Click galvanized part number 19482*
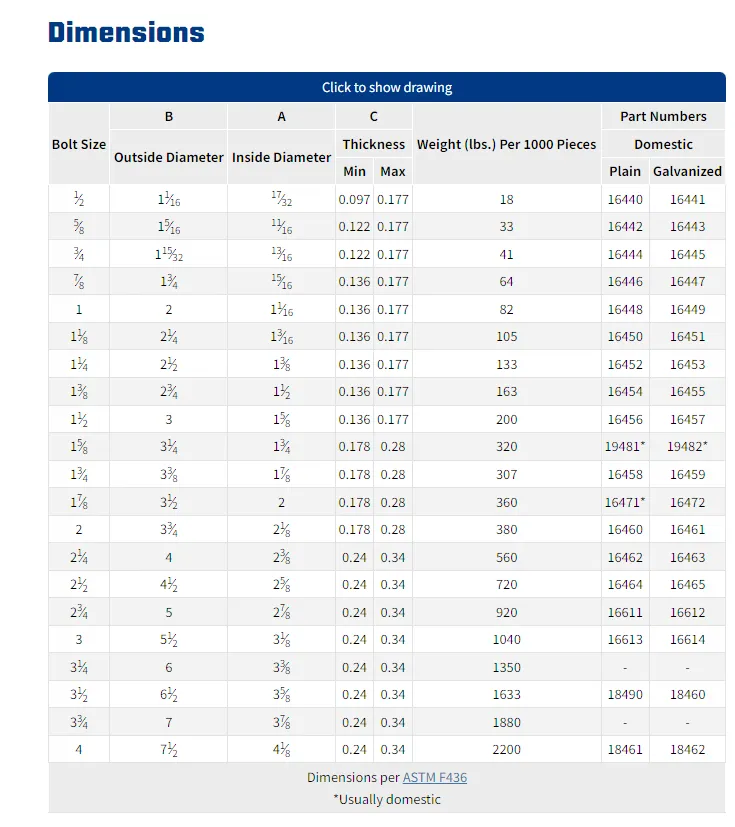Viewport: 735px width, 827px height. point(687,447)
